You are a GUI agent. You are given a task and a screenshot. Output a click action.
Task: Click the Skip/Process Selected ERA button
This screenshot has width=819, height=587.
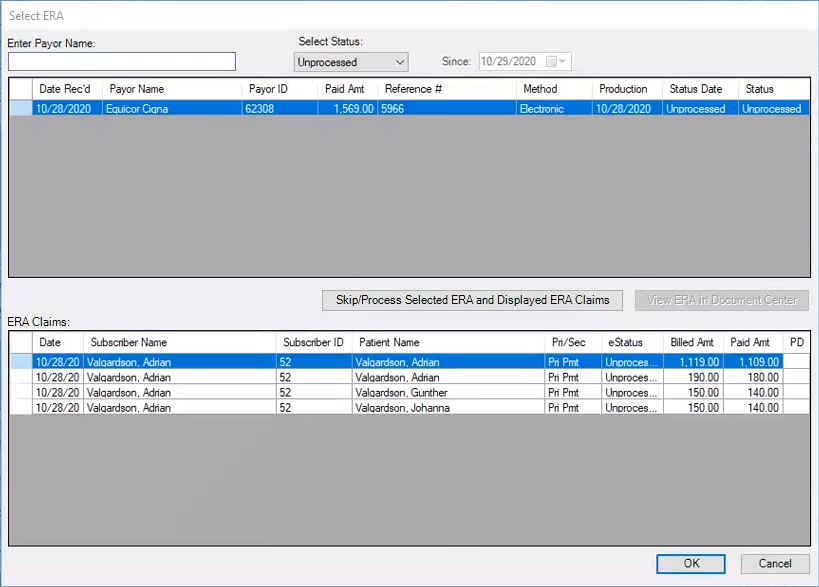[472, 300]
